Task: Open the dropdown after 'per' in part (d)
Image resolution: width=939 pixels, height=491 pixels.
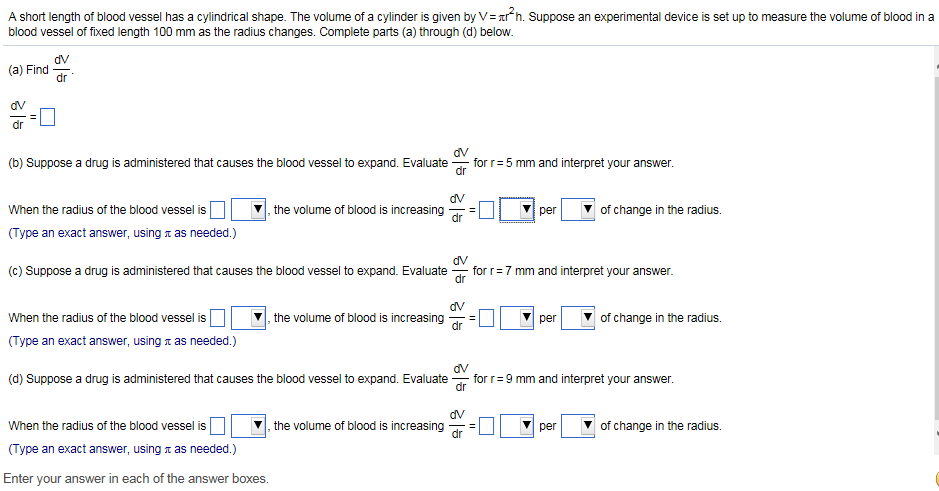Action: tap(578, 426)
